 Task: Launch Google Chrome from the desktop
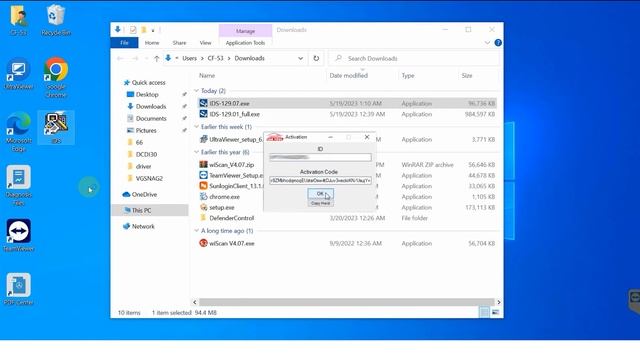[56, 78]
